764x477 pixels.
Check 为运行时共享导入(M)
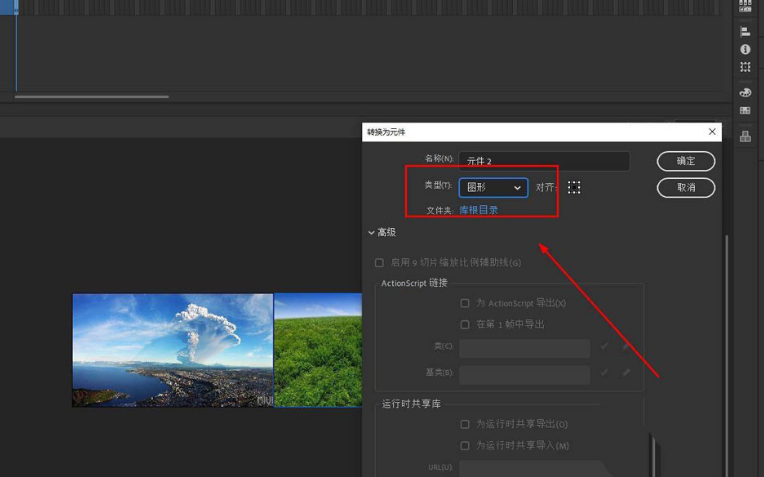465,446
